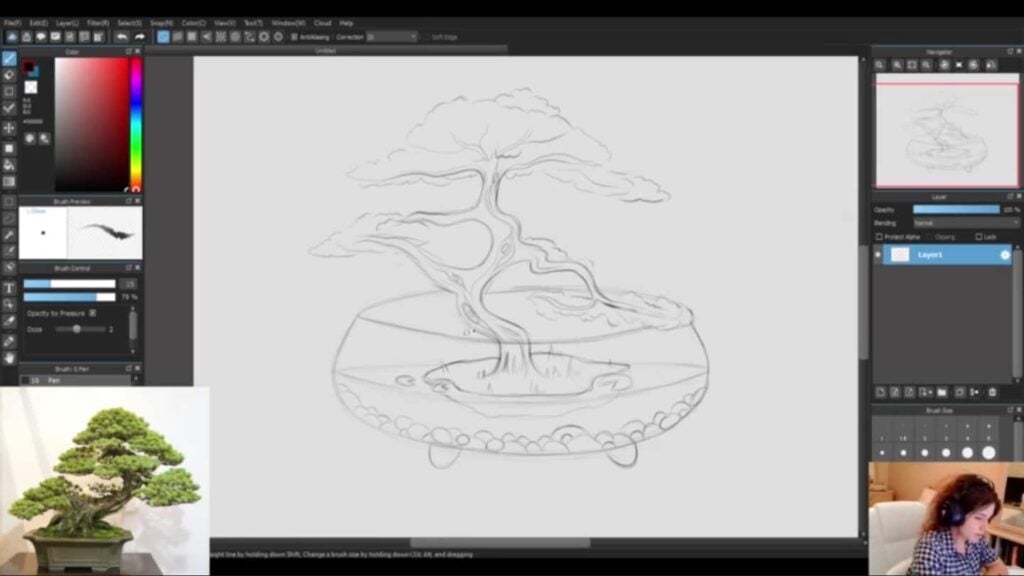Toggle Opacity by Pressure checkbox
1024x576 pixels.
pyautogui.click(x=92, y=313)
